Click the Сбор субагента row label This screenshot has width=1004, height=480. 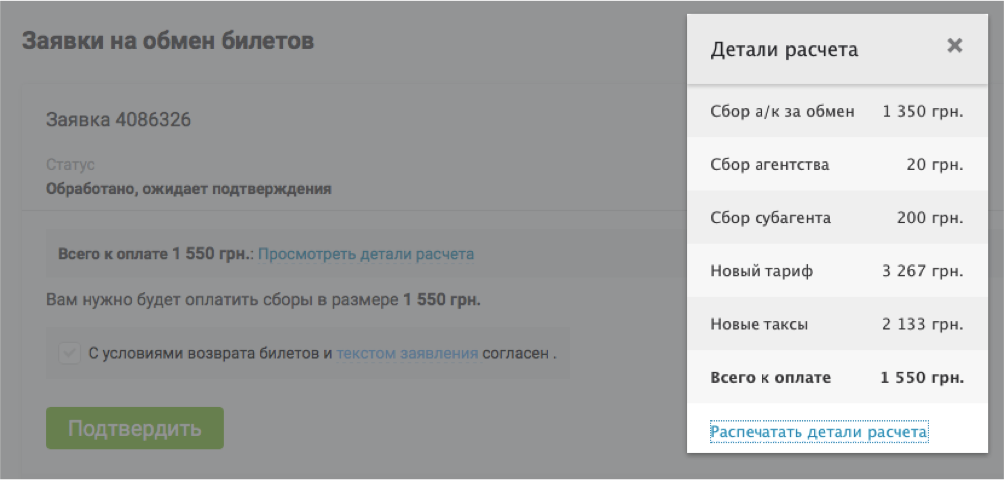click(770, 218)
